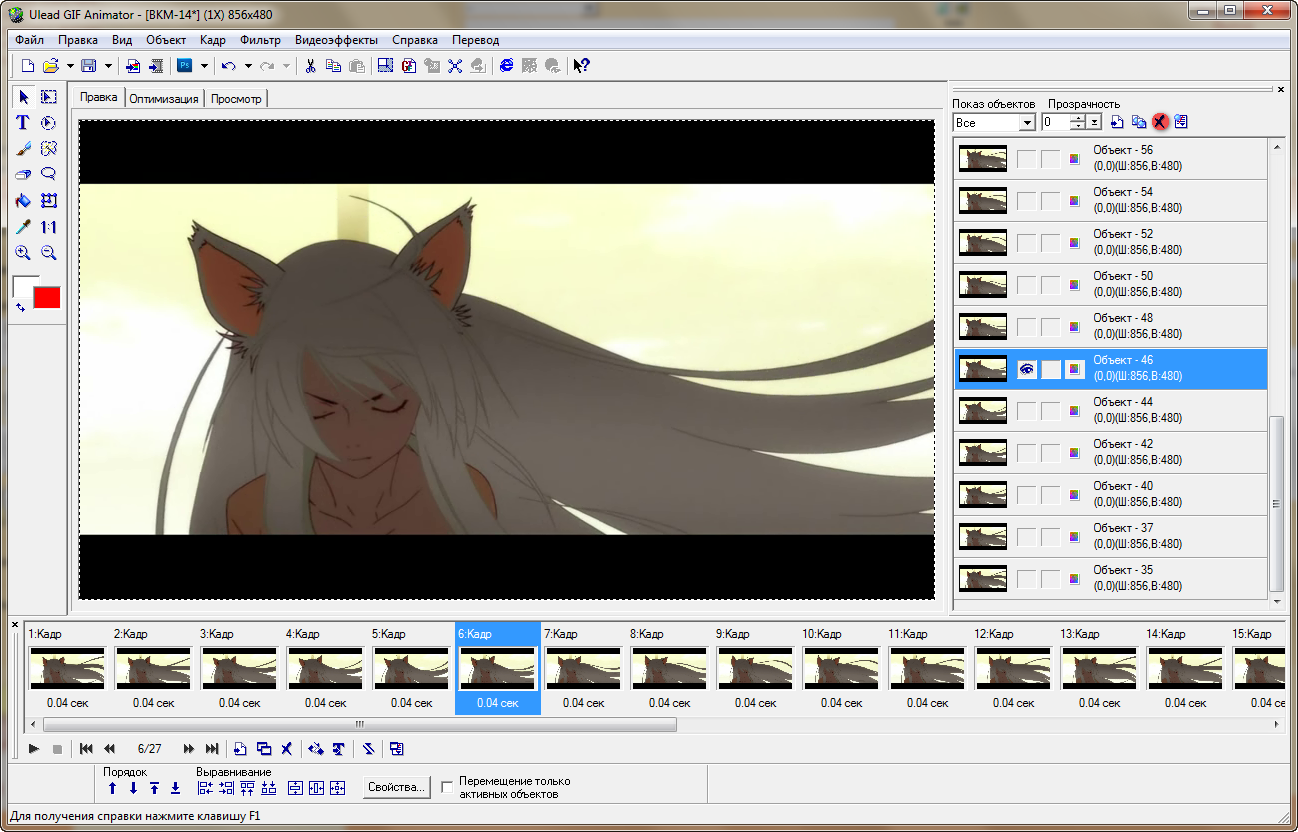This screenshot has height=832, width=1298.
Task: Click the context help arrow-question icon
Action: tap(581, 66)
